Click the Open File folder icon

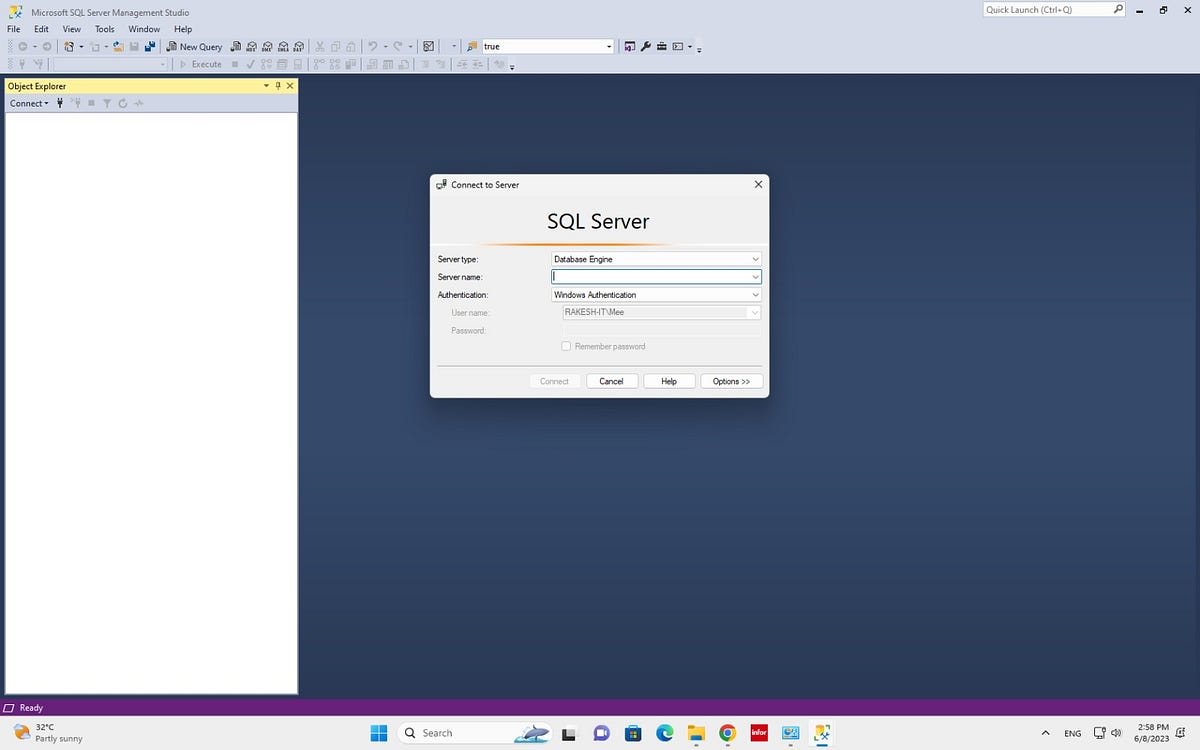pos(118,46)
